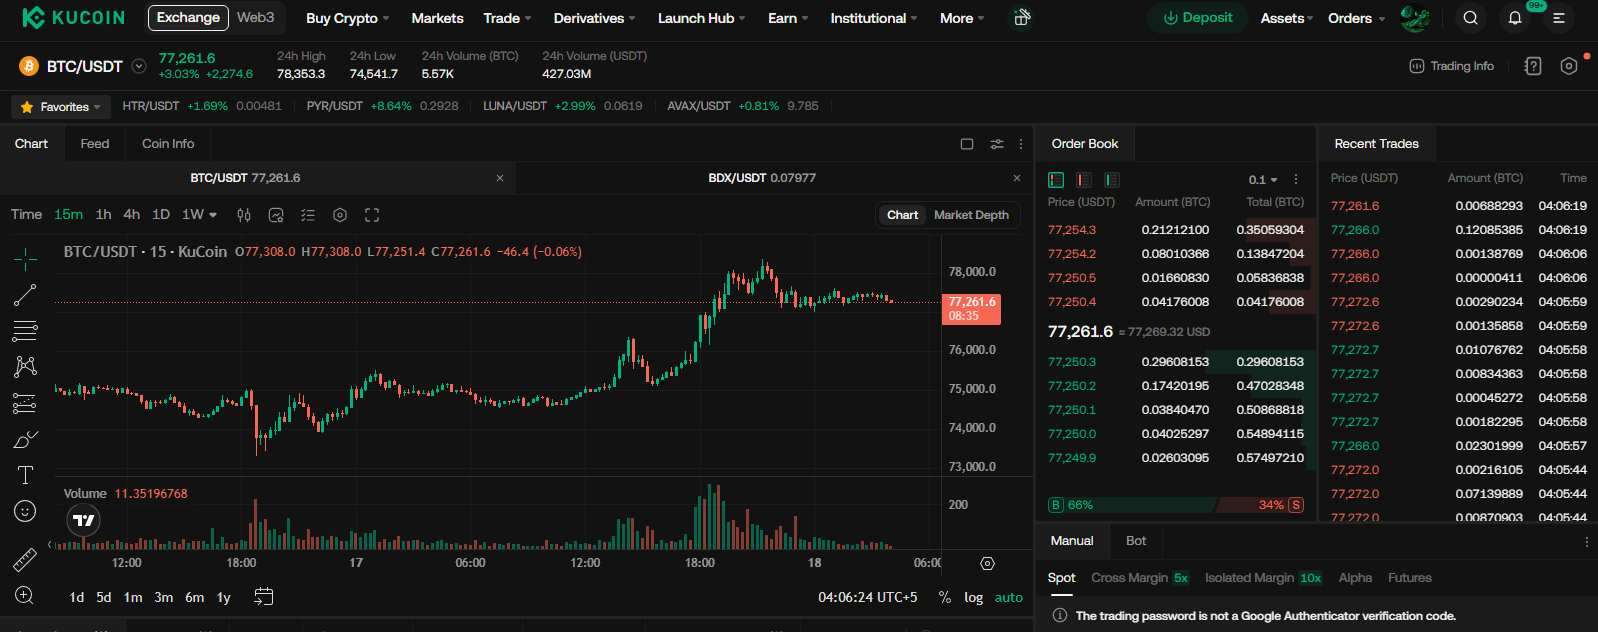The width and height of the screenshot is (1598, 632).
Task: Switch to Exchange mode
Action: [x=188, y=18]
